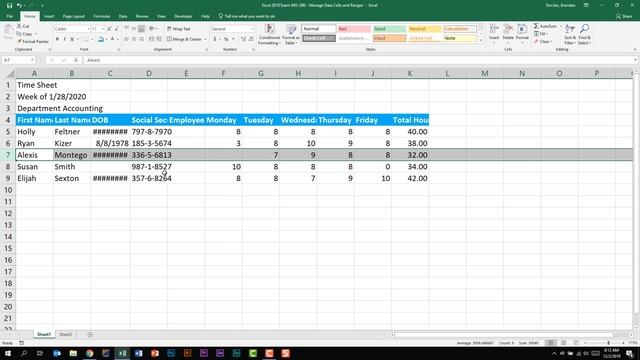Open Find & Select magnifier
The height and width of the screenshot is (360, 640).
pos(584,34)
